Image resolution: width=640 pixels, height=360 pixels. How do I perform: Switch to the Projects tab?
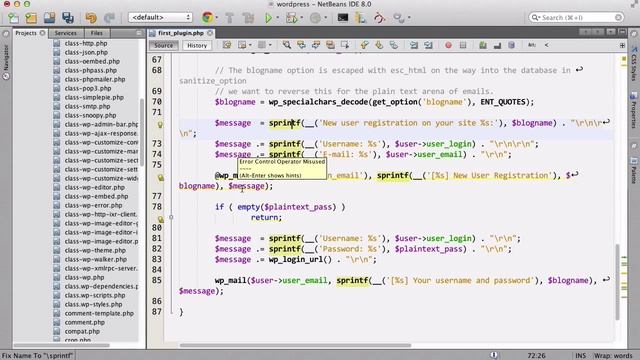pos(26,33)
